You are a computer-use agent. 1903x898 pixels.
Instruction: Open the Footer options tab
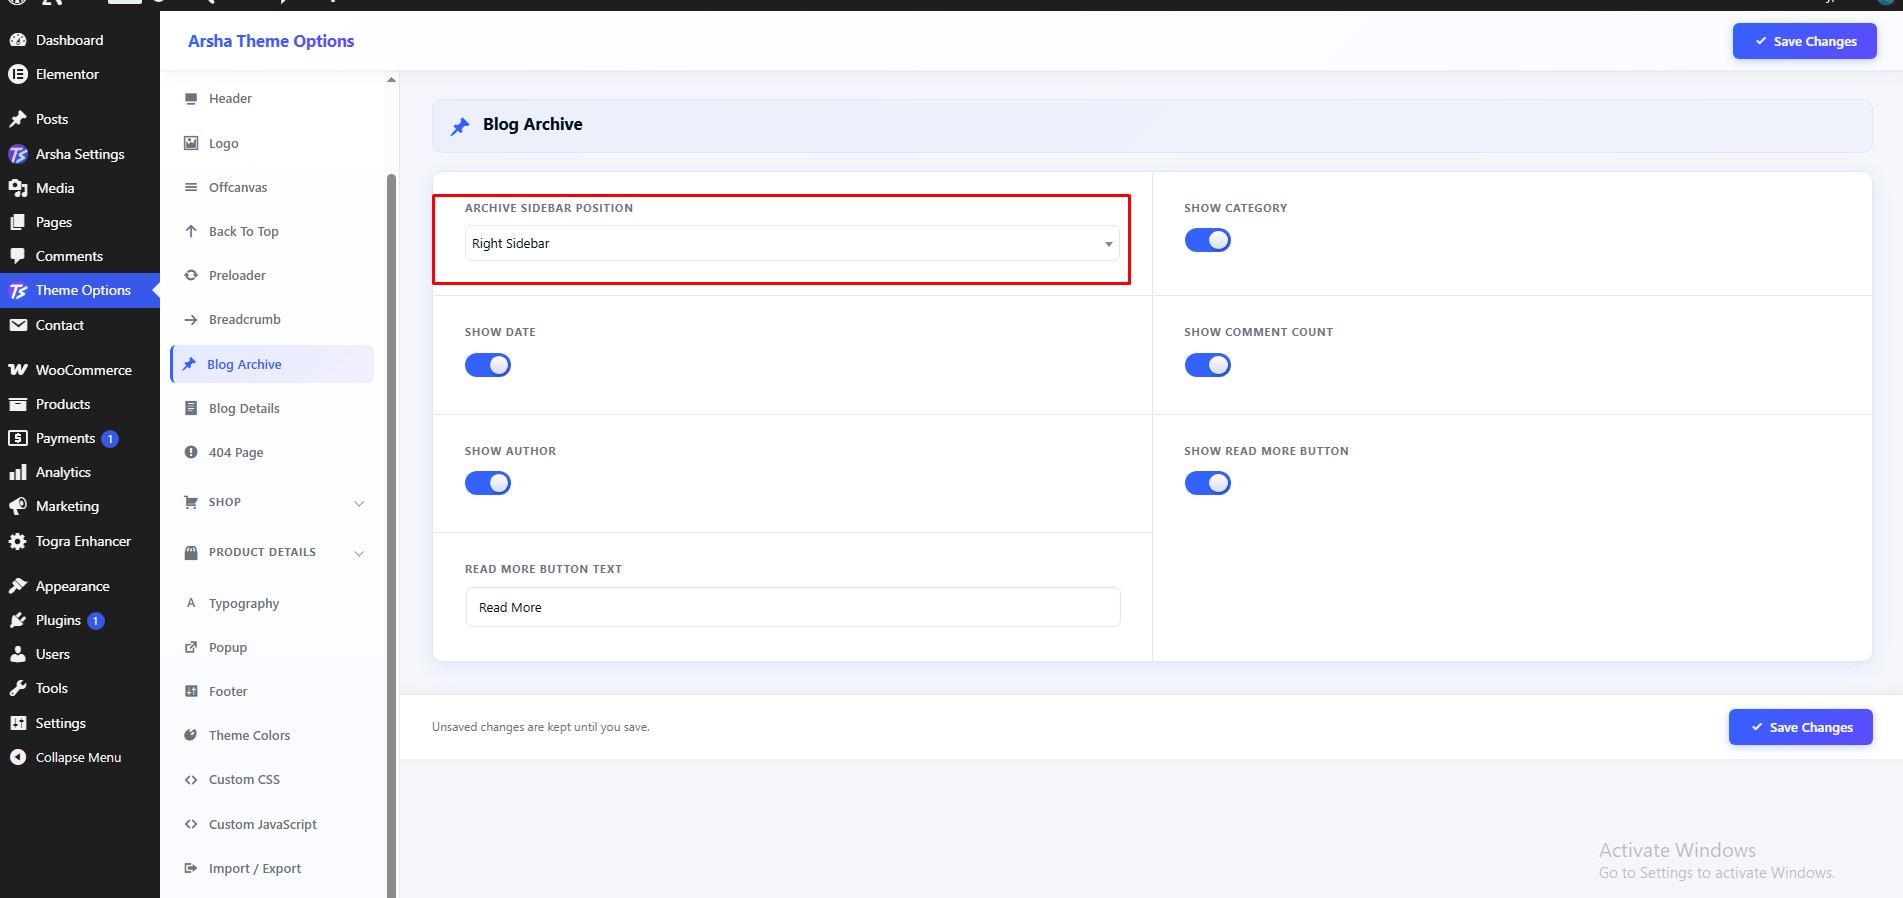coord(272,691)
